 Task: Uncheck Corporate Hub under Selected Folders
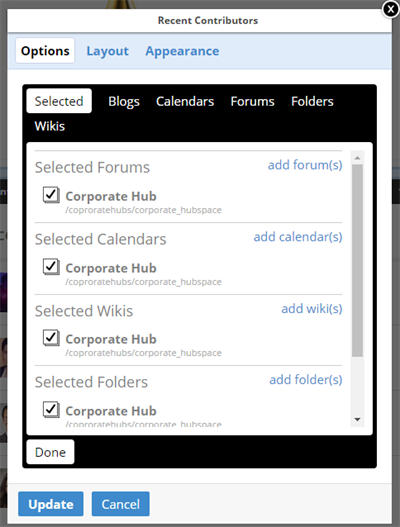51,410
